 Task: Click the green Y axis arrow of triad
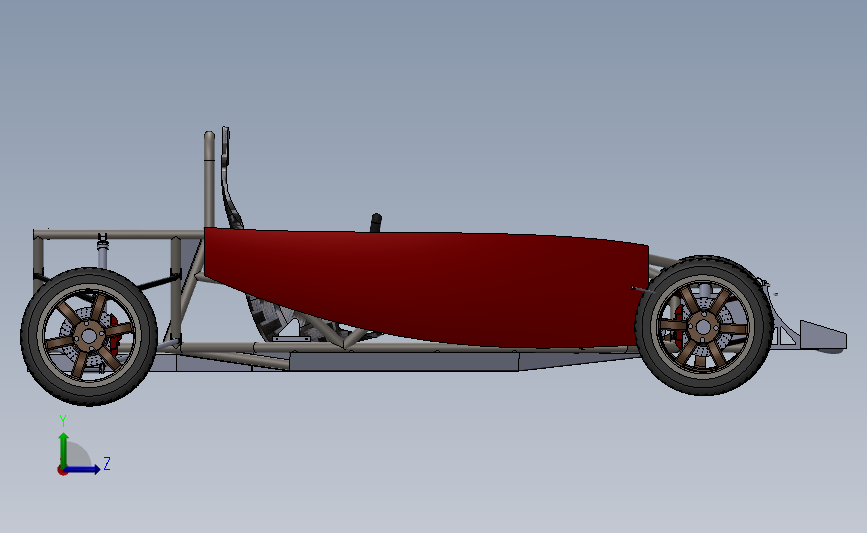point(64,451)
